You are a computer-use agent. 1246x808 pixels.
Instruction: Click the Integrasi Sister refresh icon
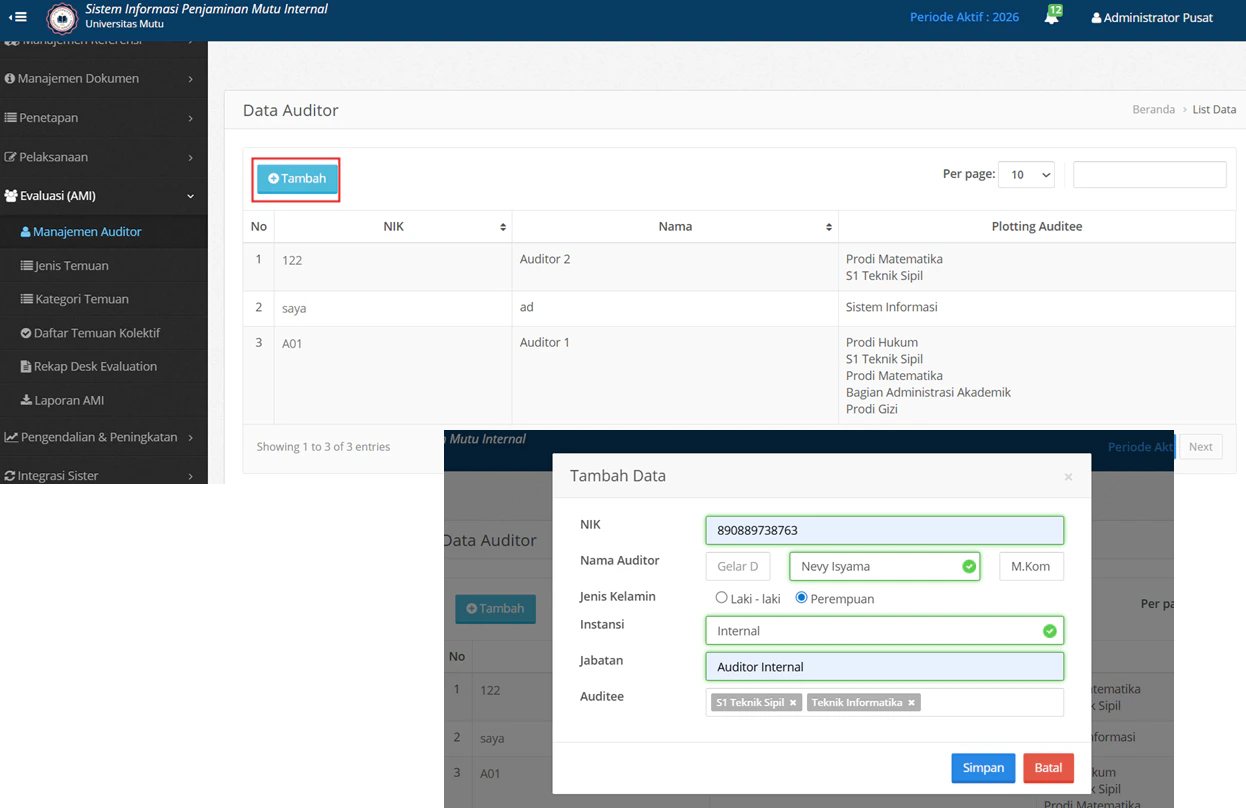pos(10,476)
